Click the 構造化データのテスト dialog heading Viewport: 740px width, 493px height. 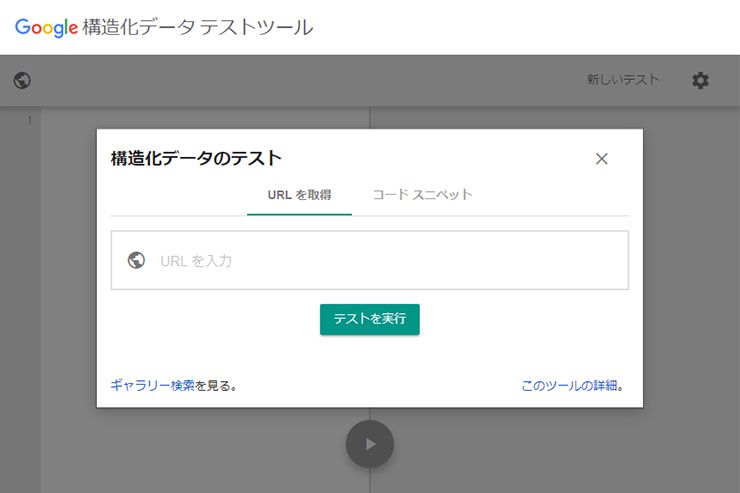coord(196,158)
